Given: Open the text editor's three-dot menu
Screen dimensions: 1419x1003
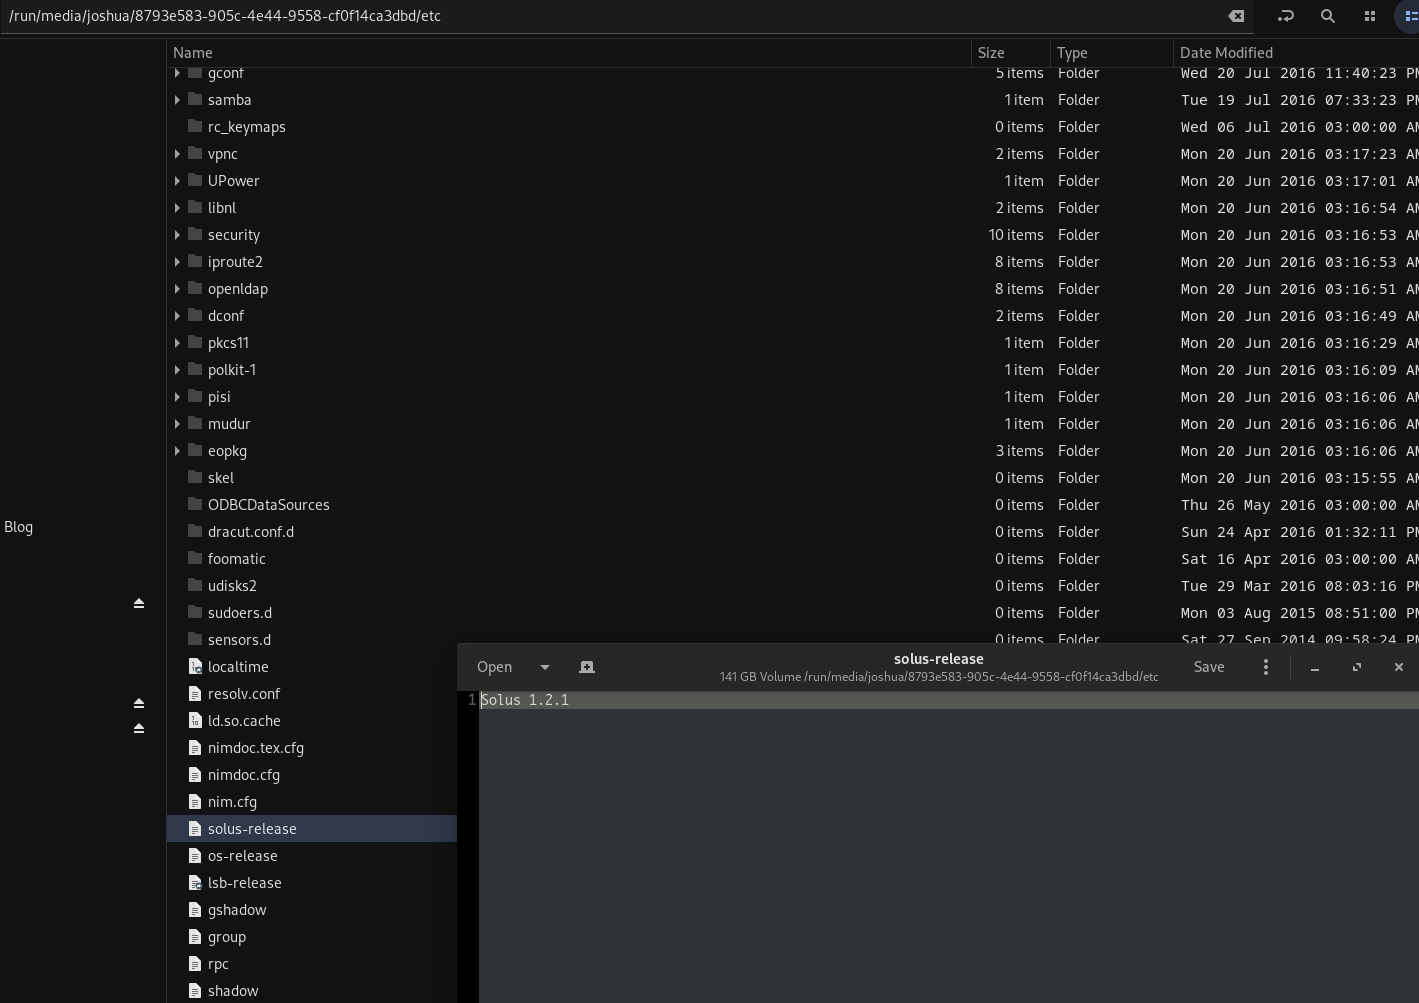Looking at the screenshot, I should pyautogui.click(x=1265, y=667).
